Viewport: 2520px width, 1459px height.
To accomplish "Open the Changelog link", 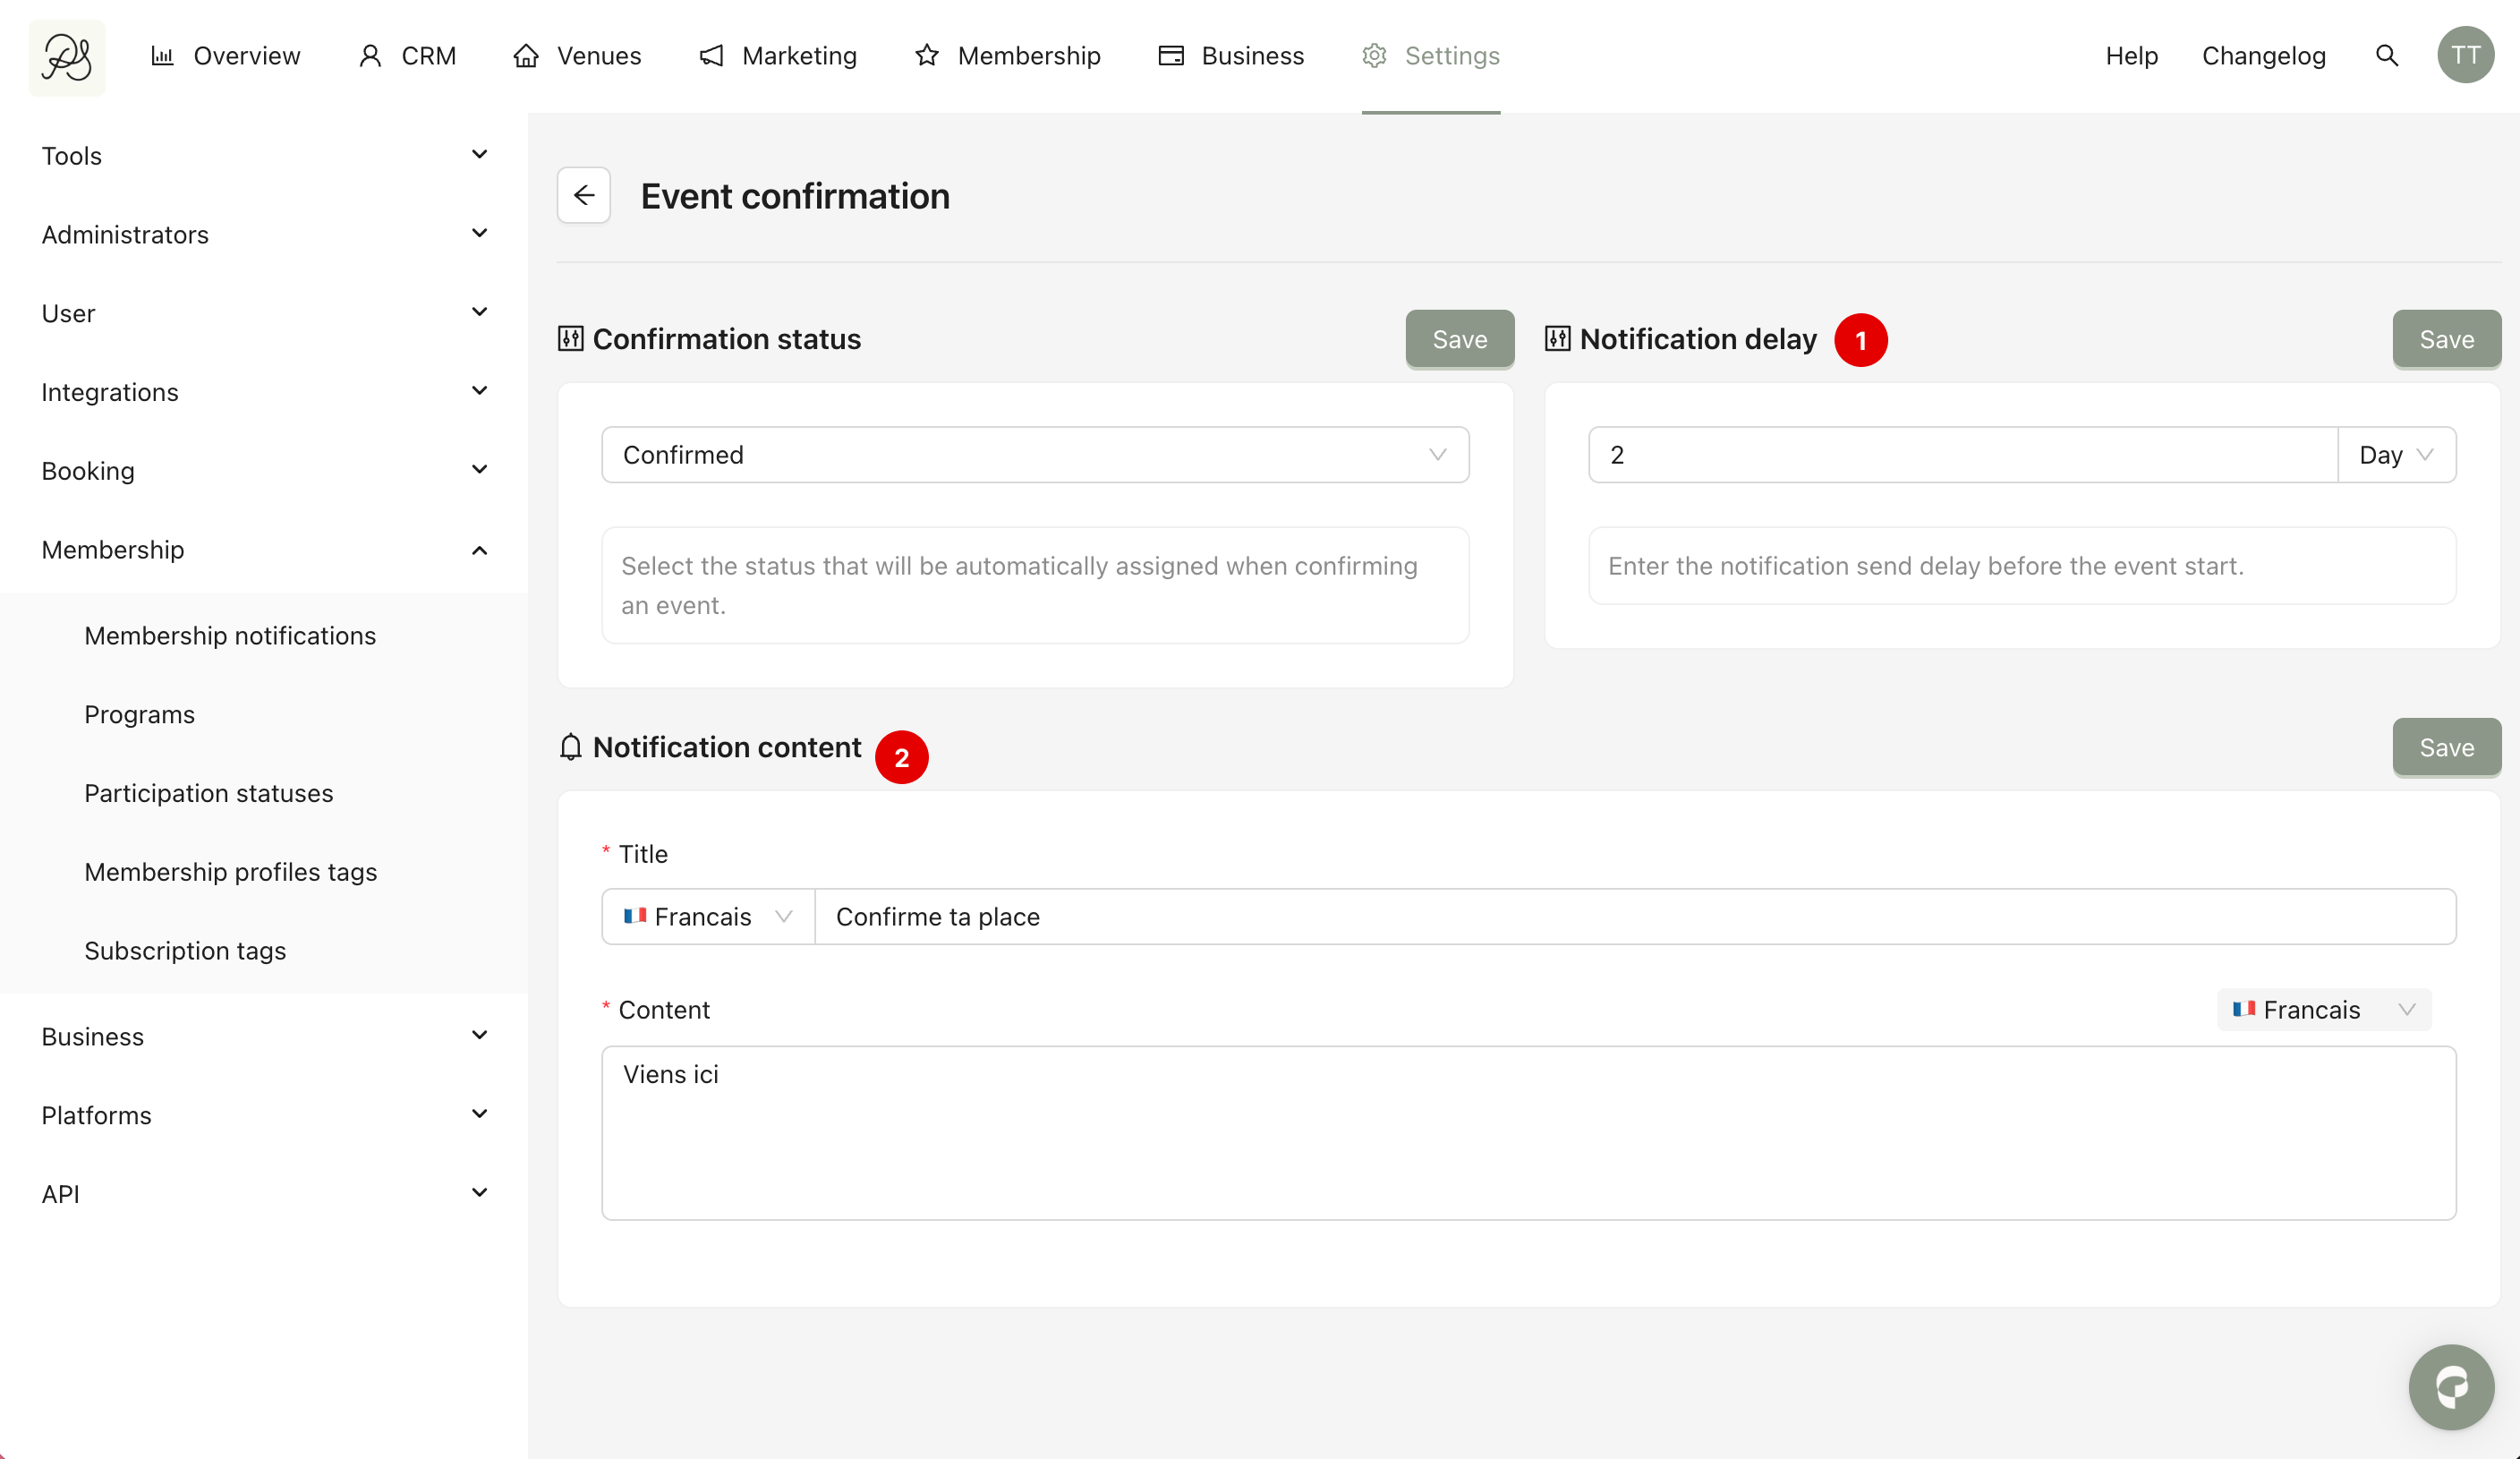I will (2263, 56).
